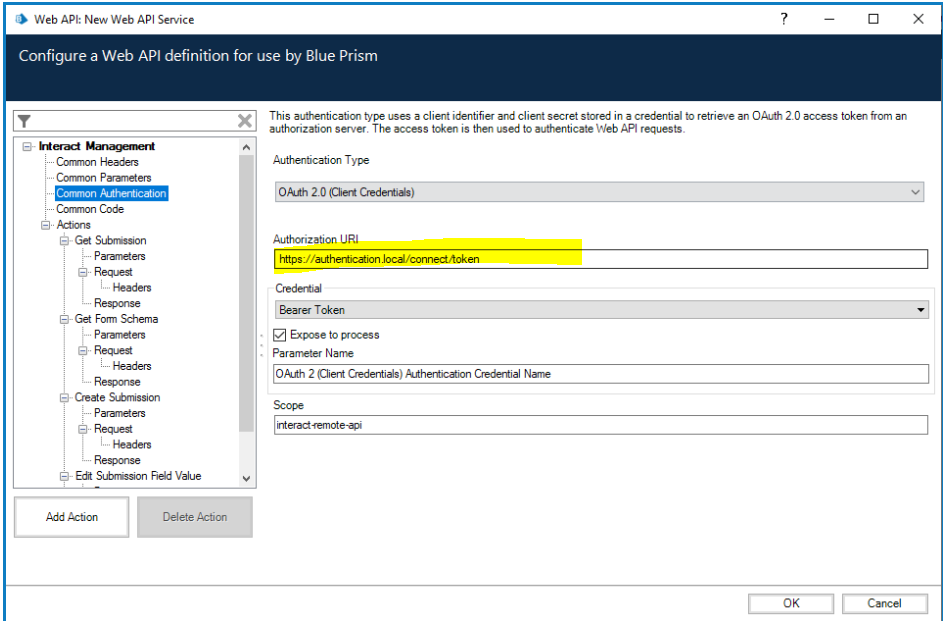Select Common Headers in the tree
Screen dimensions: 943x621
point(97,162)
